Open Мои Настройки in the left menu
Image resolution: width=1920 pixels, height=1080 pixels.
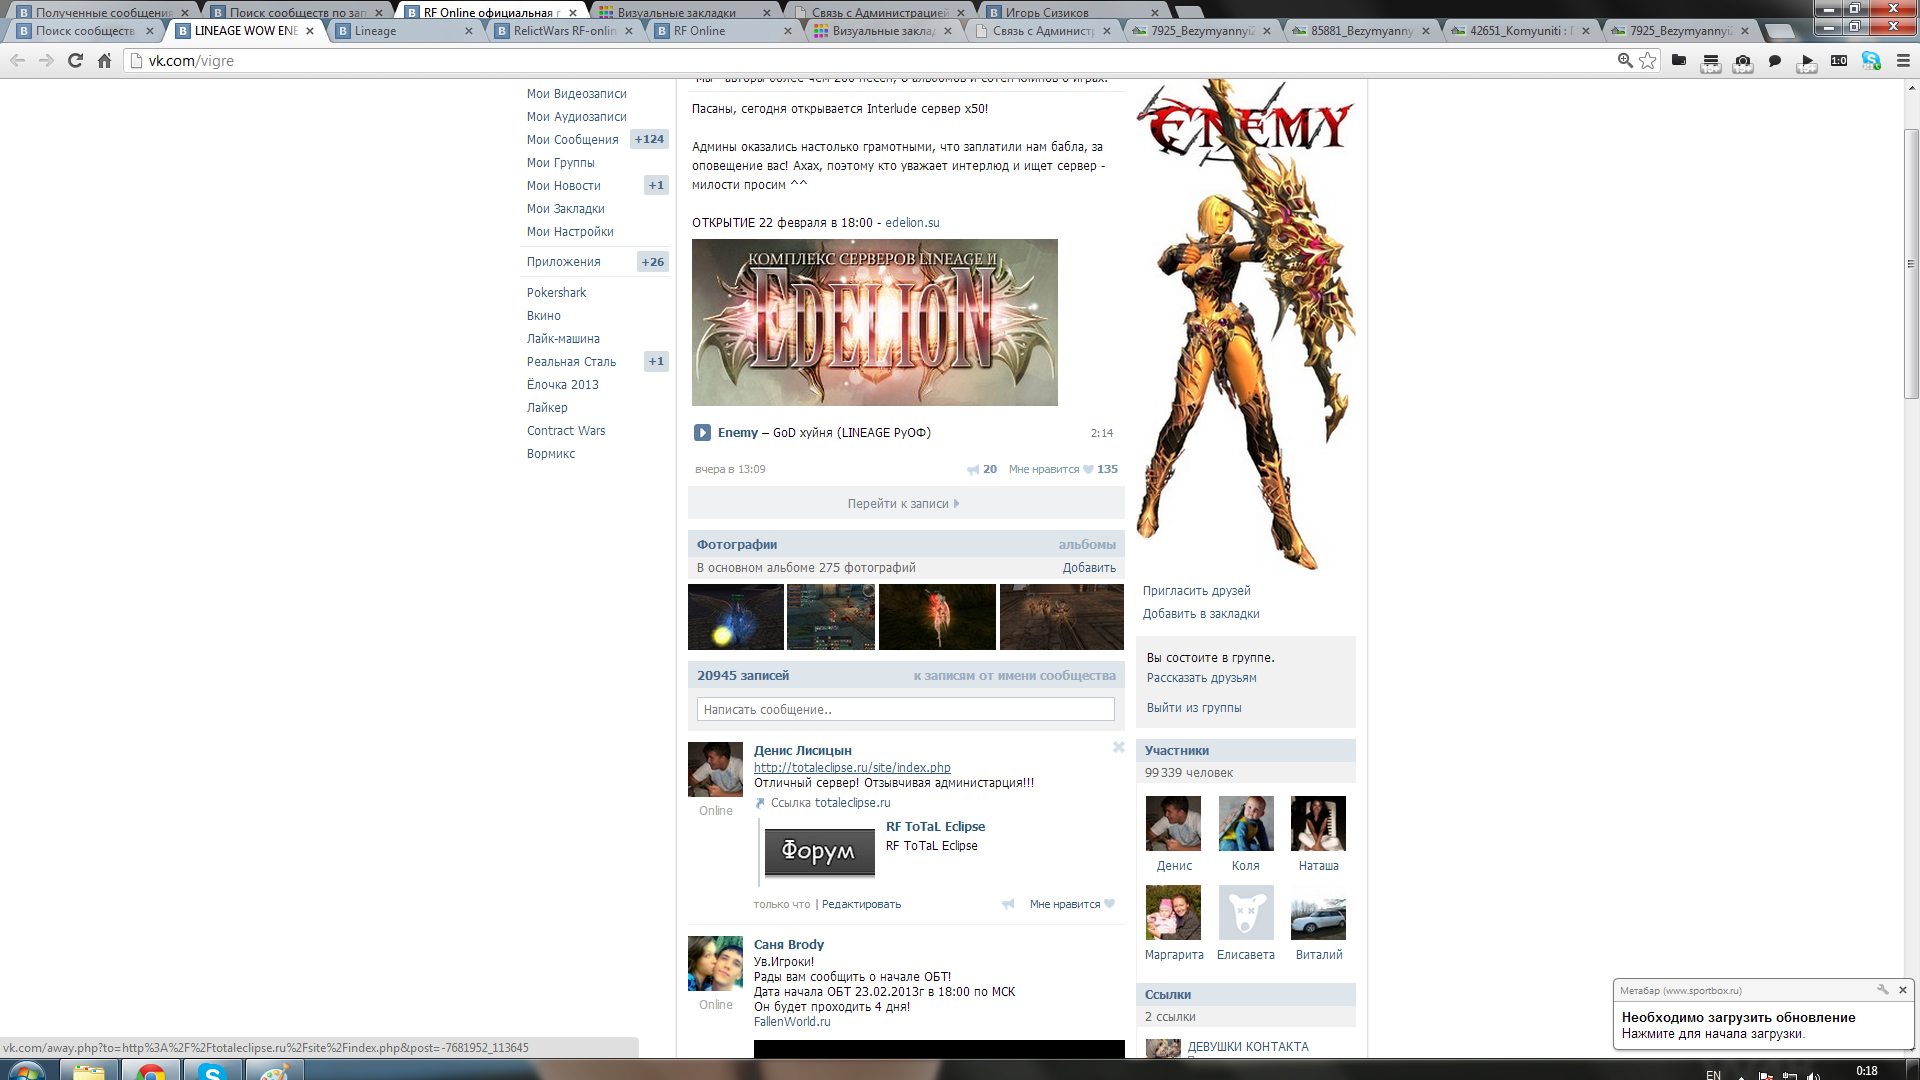pyautogui.click(x=570, y=232)
